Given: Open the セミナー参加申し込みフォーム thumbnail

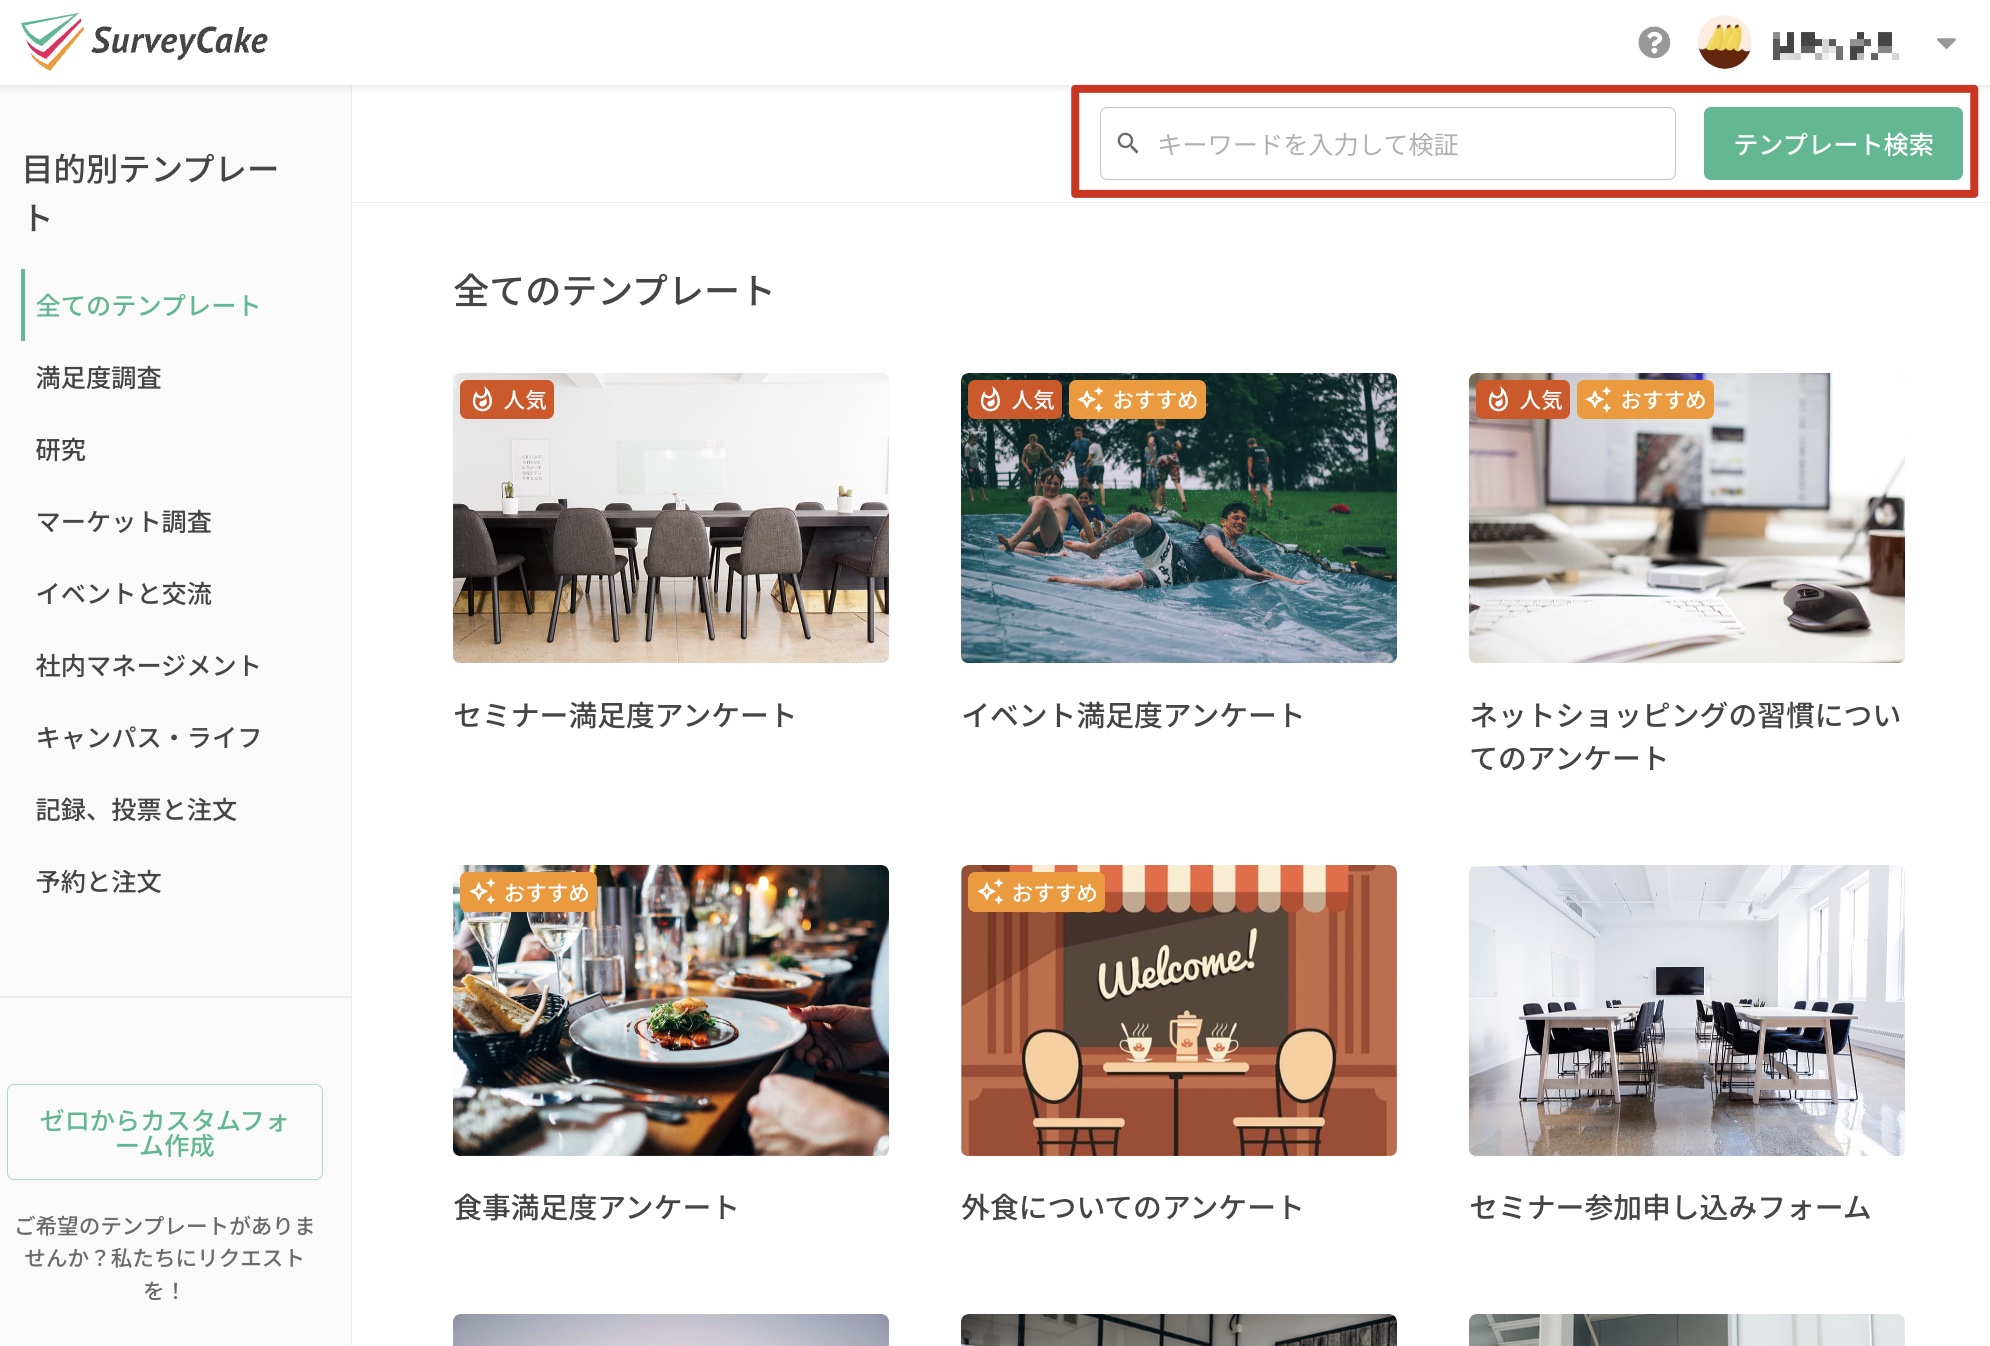Looking at the screenshot, I should [1687, 1010].
